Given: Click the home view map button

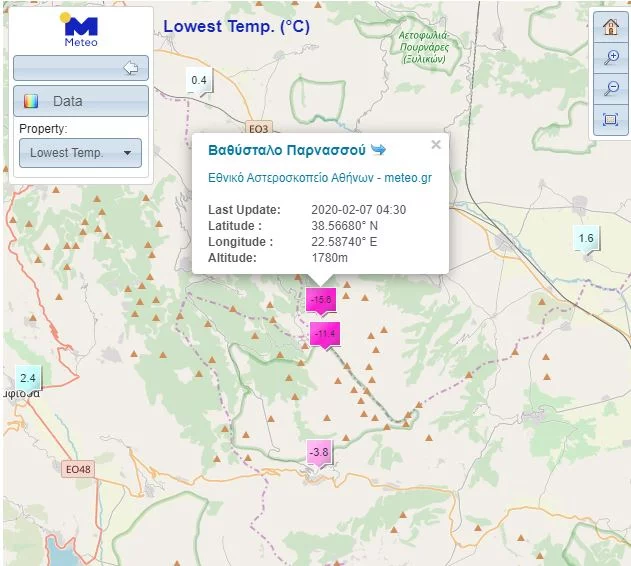Looking at the screenshot, I should (x=610, y=27).
